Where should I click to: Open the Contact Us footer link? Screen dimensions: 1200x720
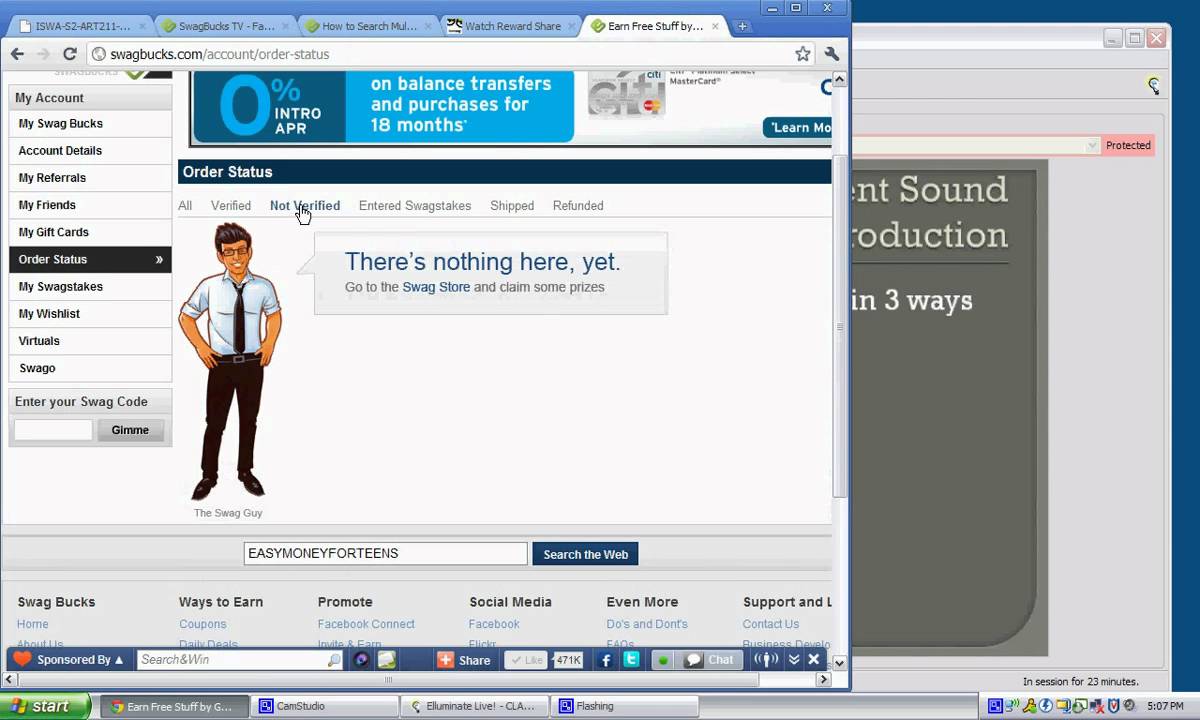click(x=771, y=624)
